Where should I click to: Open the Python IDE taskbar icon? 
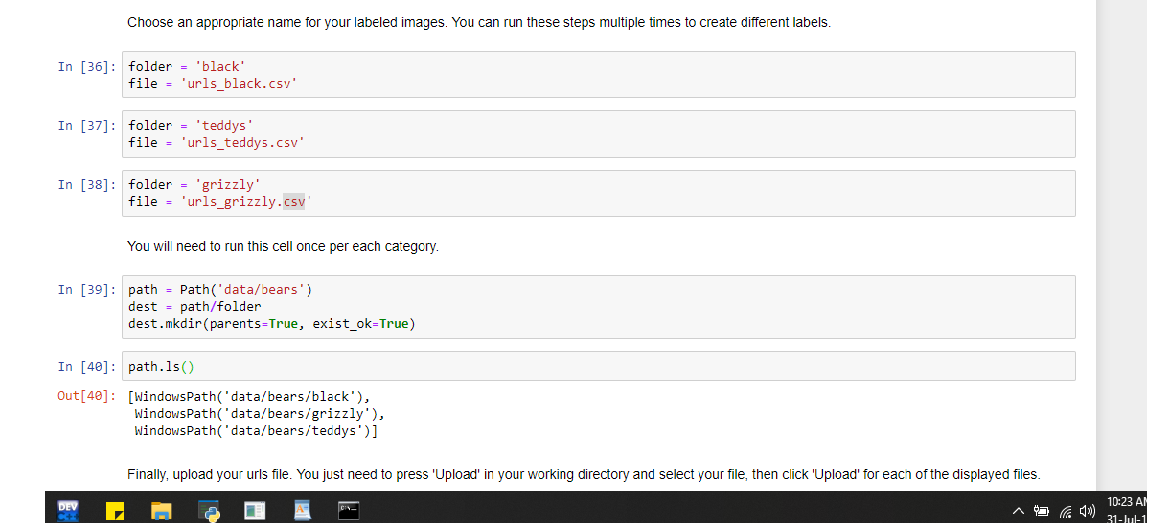(209, 511)
